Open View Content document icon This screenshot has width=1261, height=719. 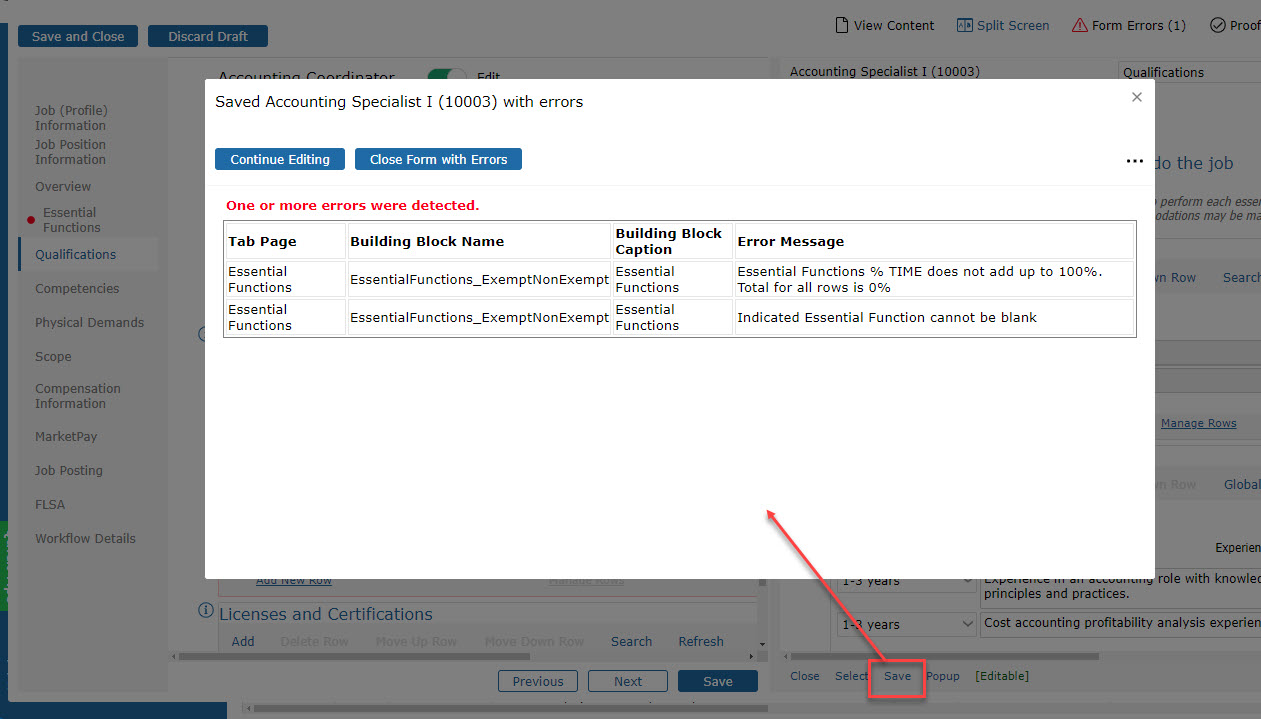(x=843, y=25)
